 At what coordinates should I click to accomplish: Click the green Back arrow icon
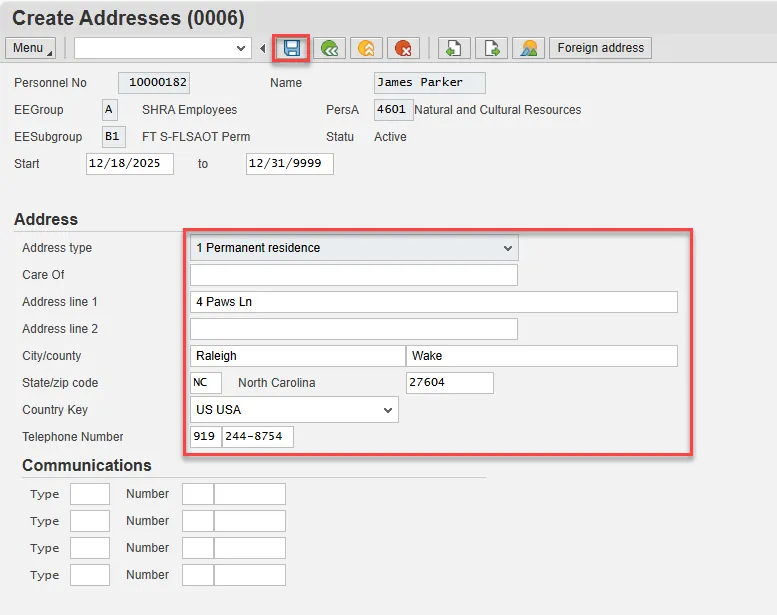tap(330, 48)
